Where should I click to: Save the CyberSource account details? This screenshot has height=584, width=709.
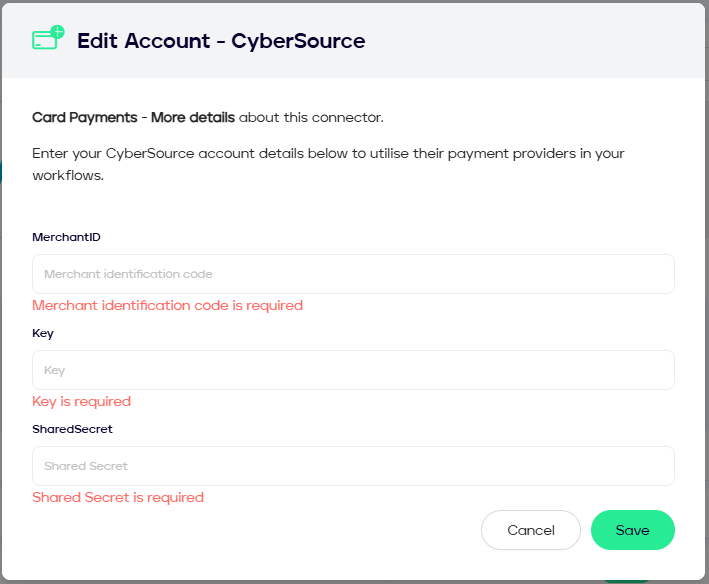point(632,530)
